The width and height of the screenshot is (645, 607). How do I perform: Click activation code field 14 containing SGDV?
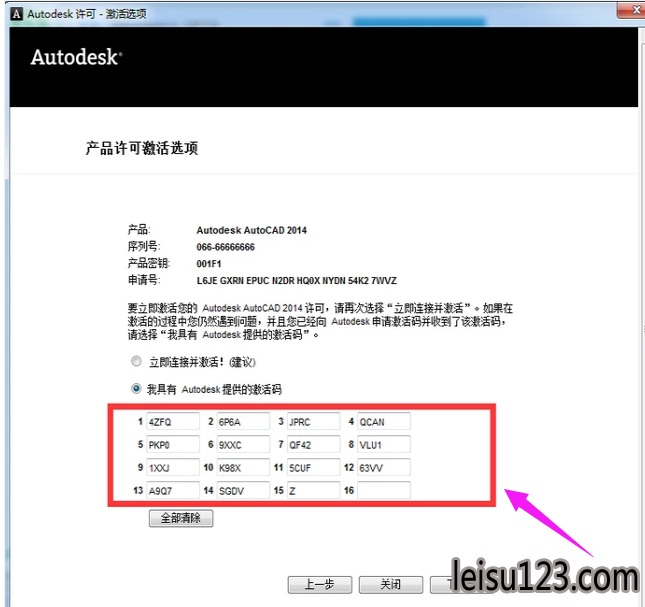coord(243,490)
